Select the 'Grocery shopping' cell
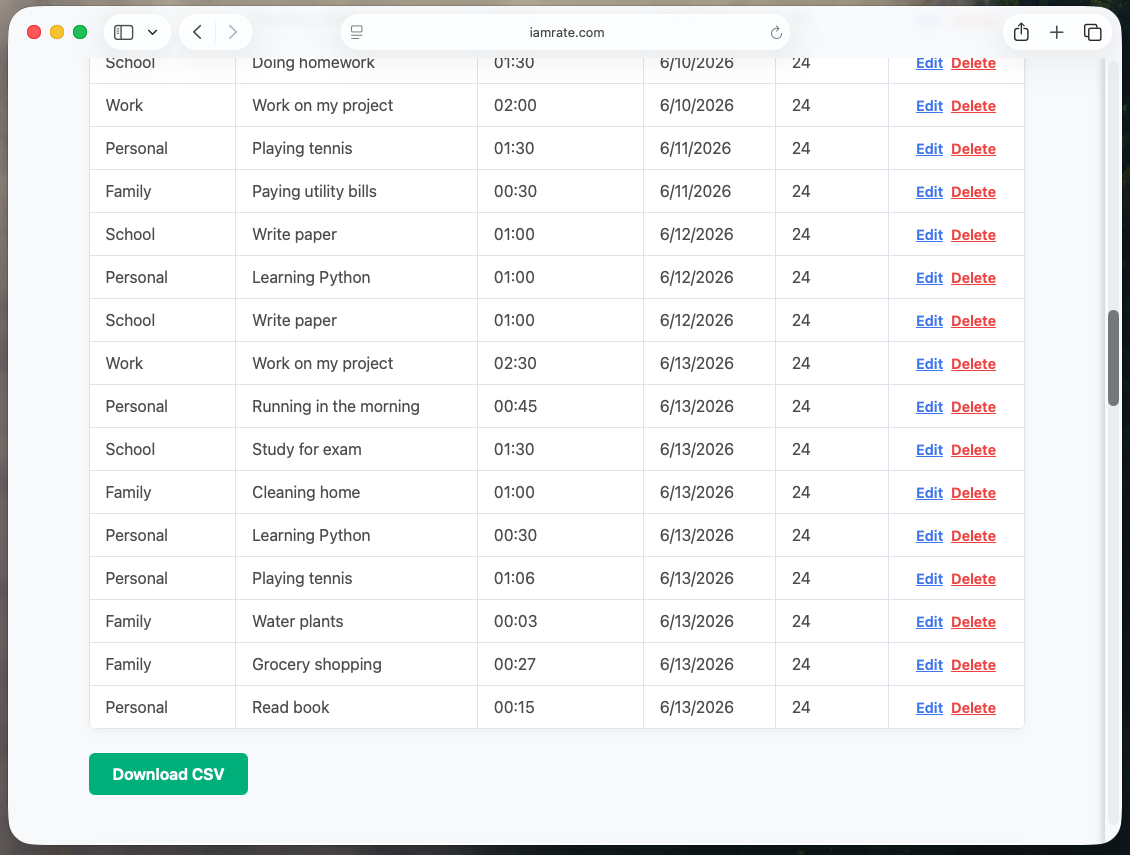1130x855 pixels. tap(357, 665)
